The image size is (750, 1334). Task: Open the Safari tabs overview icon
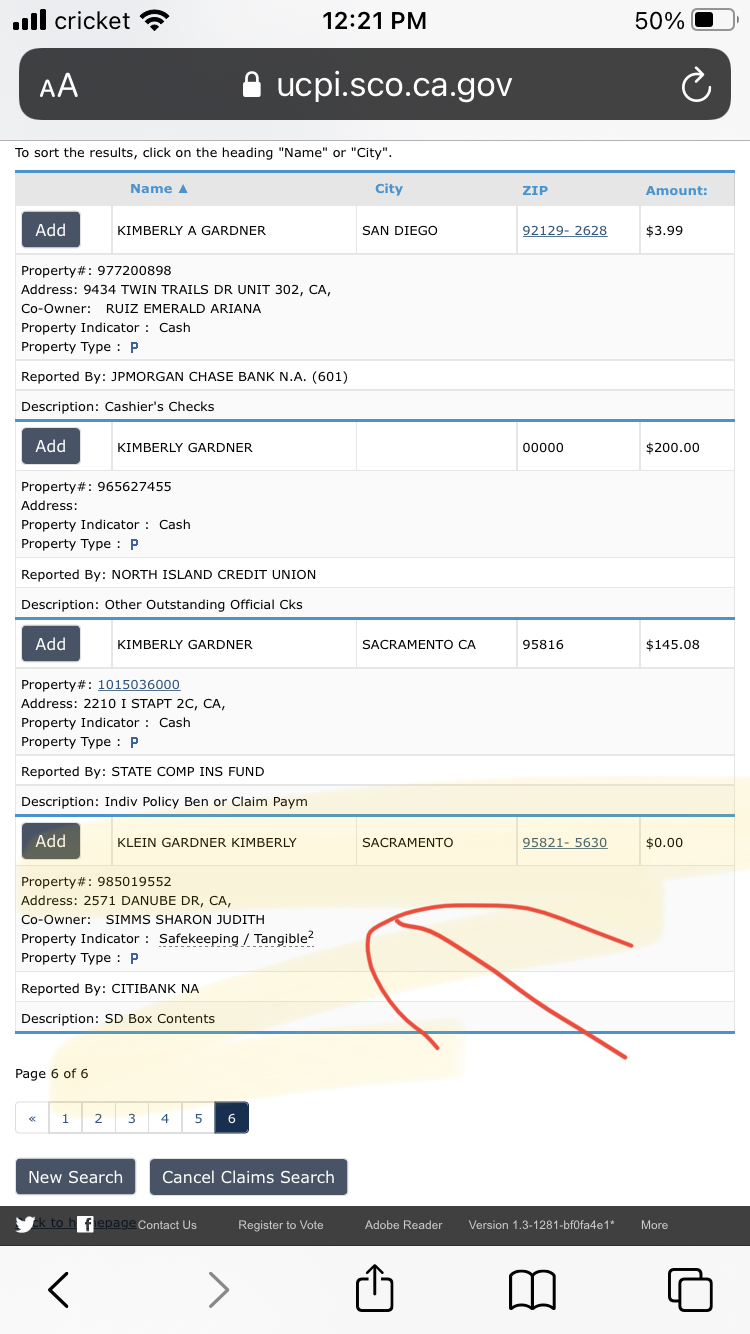(x=690, y=1289)
